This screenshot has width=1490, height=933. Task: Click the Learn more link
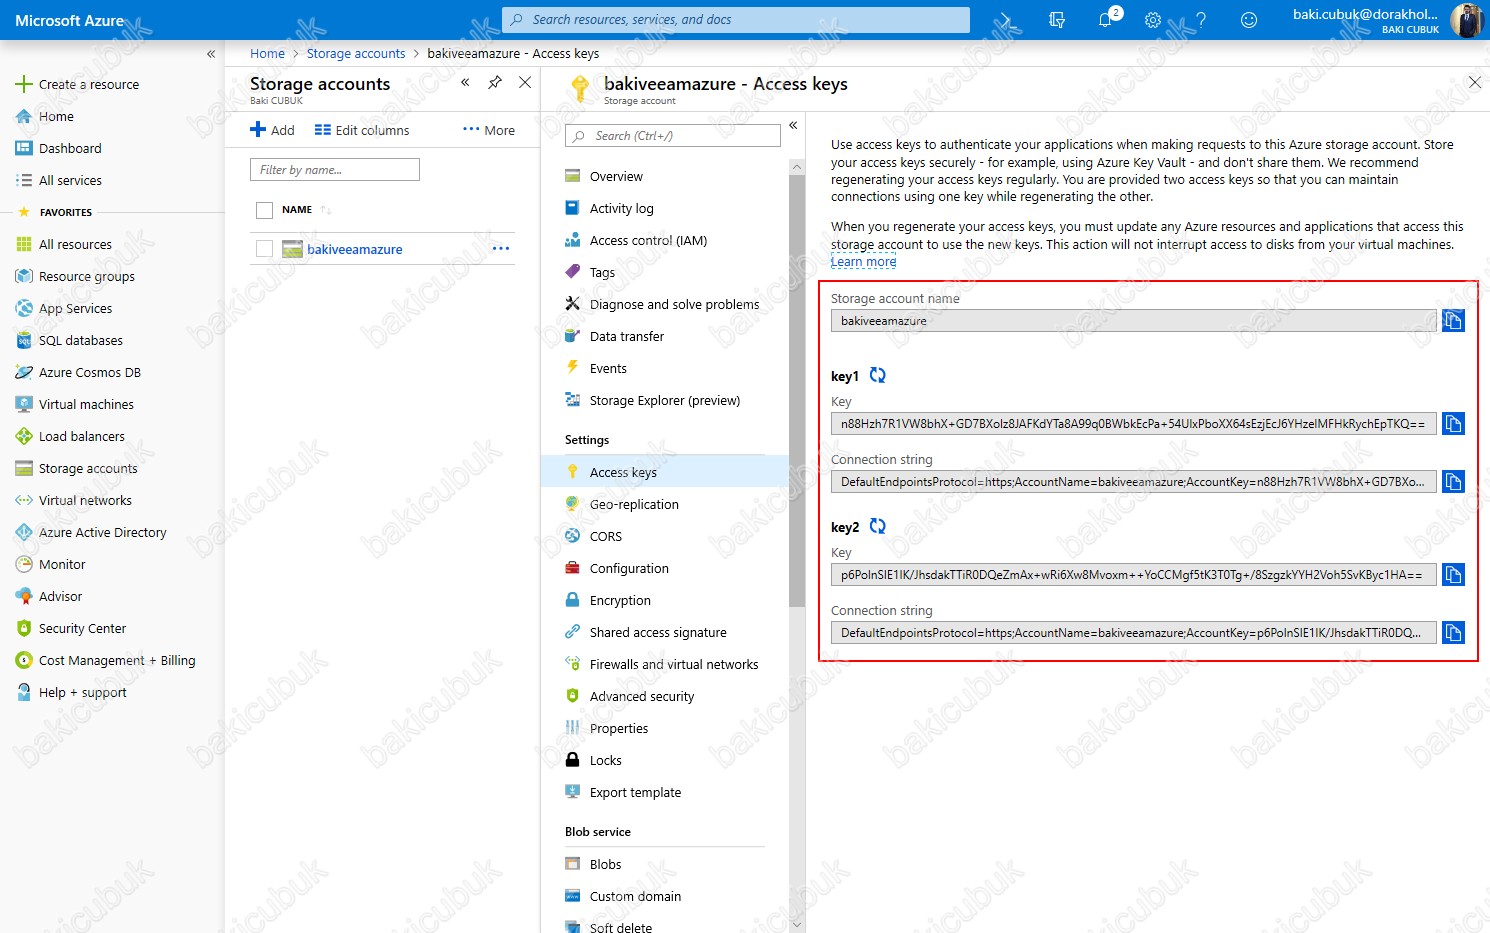[x=863, y=262]
